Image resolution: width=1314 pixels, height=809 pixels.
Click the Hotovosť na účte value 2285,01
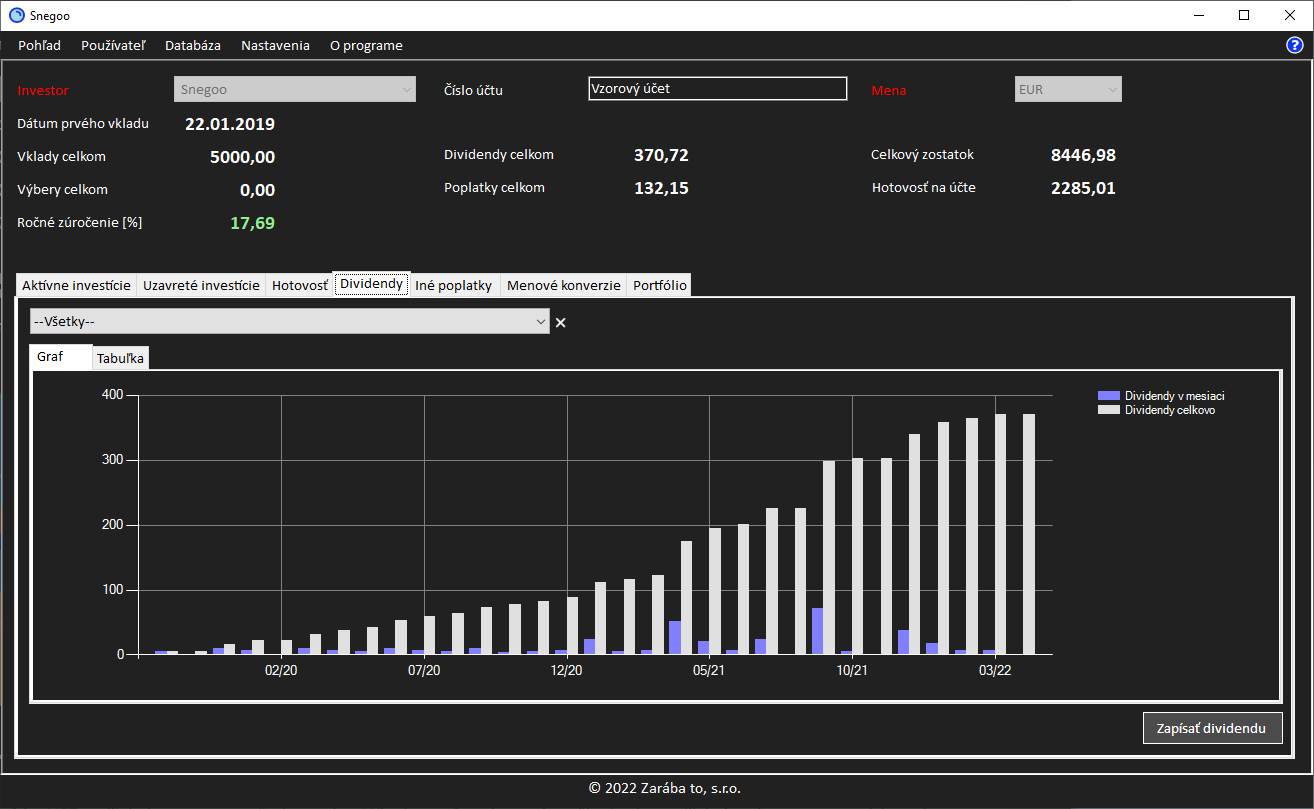1083,188
